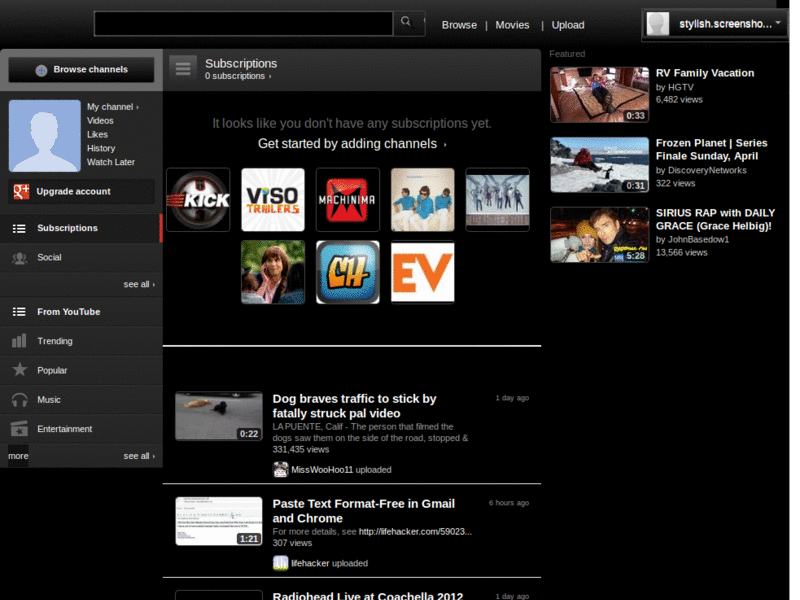Screen dimensions: 800x600
Task: Select Social in the sidebar
Action: pyautogui.click(x=82, y=258)
